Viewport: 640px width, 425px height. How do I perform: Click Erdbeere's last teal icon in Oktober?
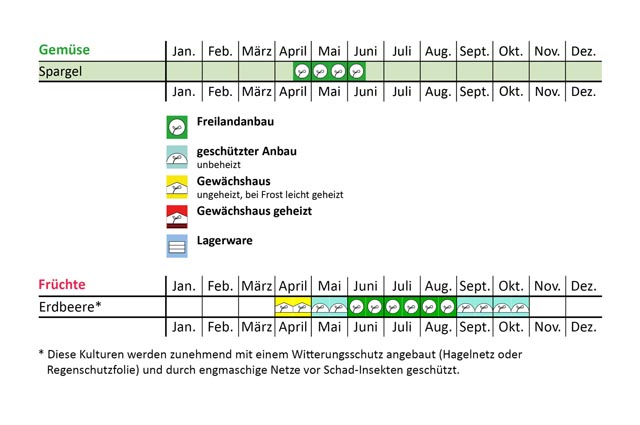coord(520,307)
